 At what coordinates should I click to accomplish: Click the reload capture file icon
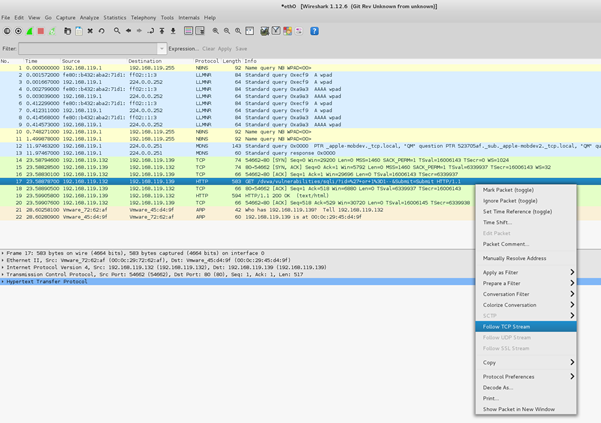coord(101,31)
